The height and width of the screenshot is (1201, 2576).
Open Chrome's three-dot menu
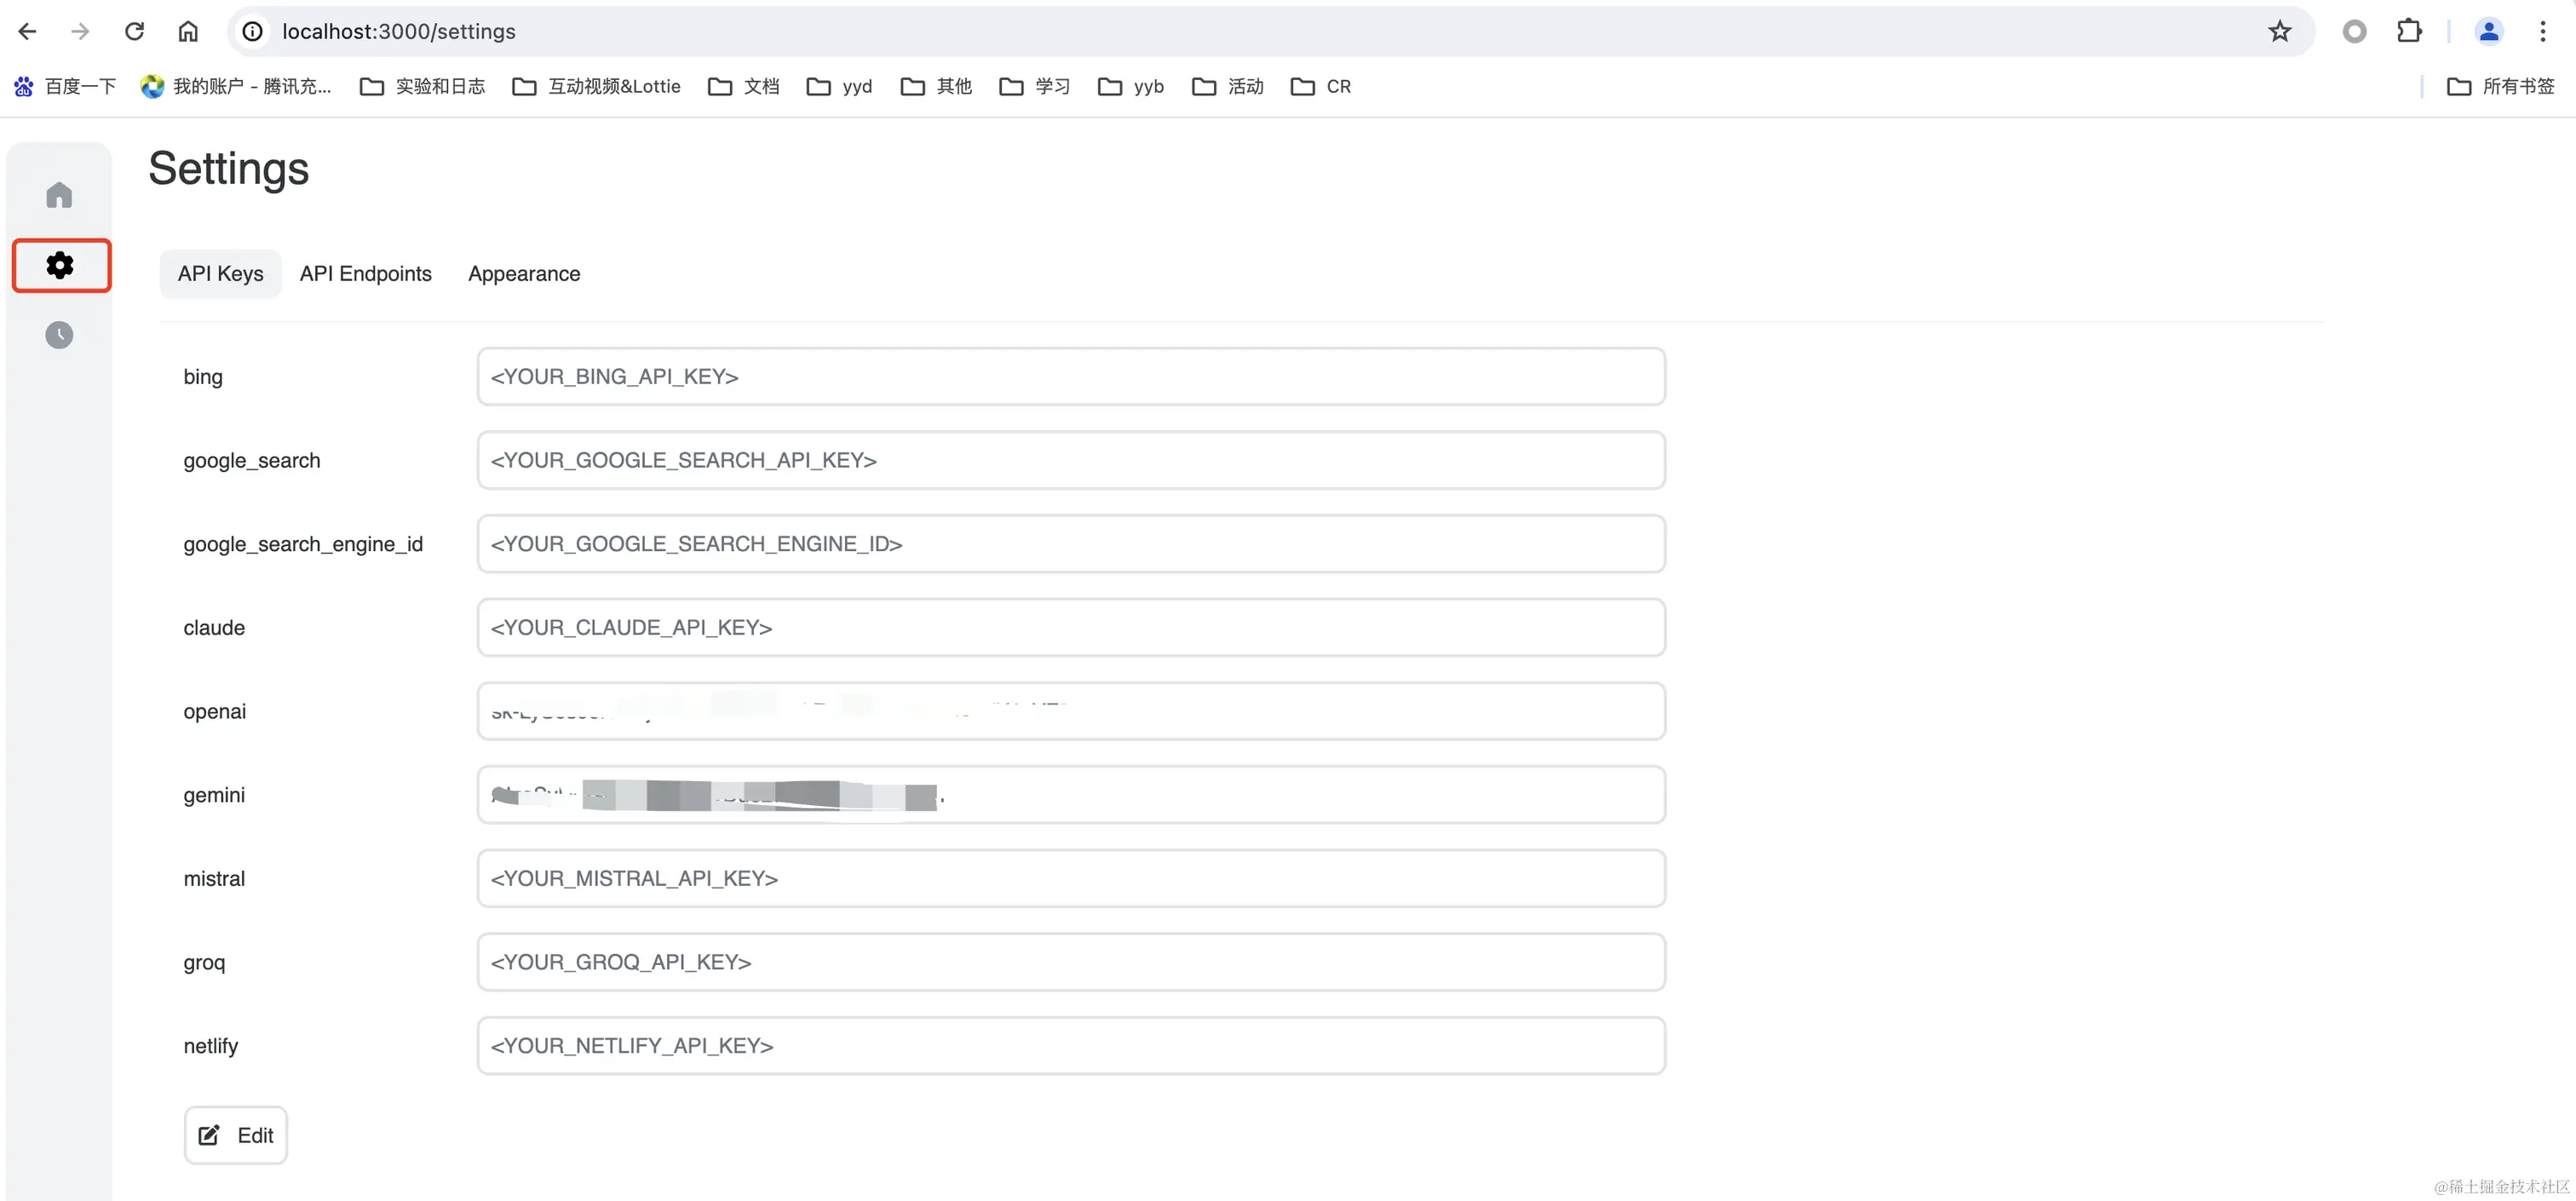tap(2542, 31)
